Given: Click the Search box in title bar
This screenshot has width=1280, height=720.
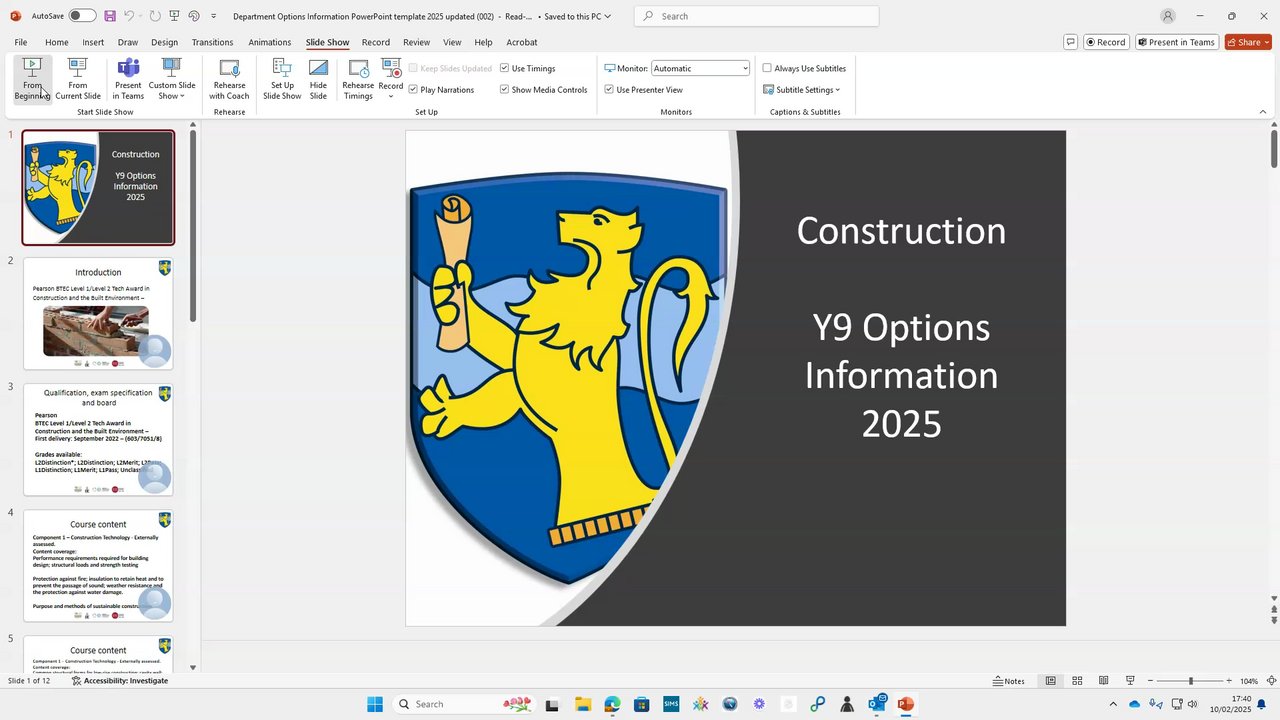Looking at the screenshot, I should tap(757, 16).
